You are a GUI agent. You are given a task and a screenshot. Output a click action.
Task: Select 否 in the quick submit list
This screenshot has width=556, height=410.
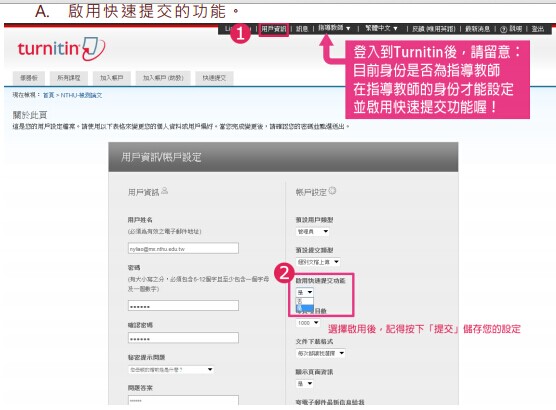(305, 301)
